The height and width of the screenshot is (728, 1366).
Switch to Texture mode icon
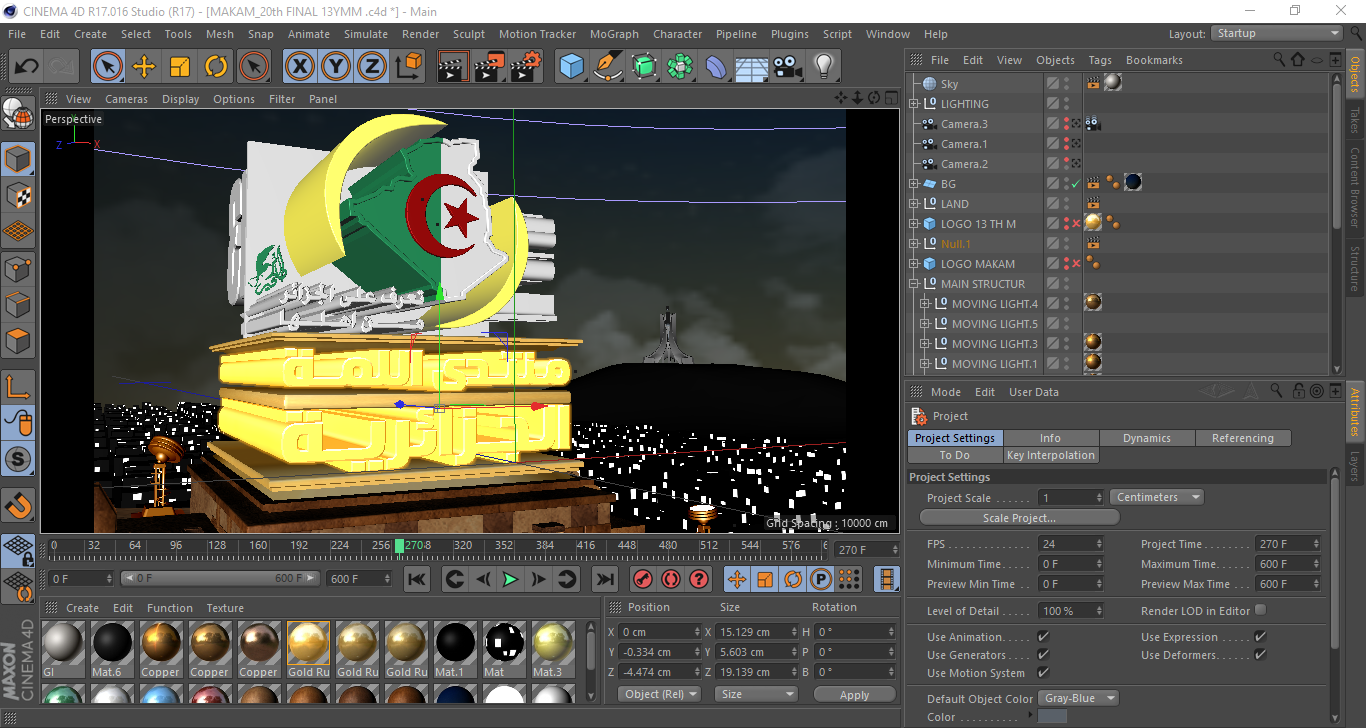tap(18, 195)
